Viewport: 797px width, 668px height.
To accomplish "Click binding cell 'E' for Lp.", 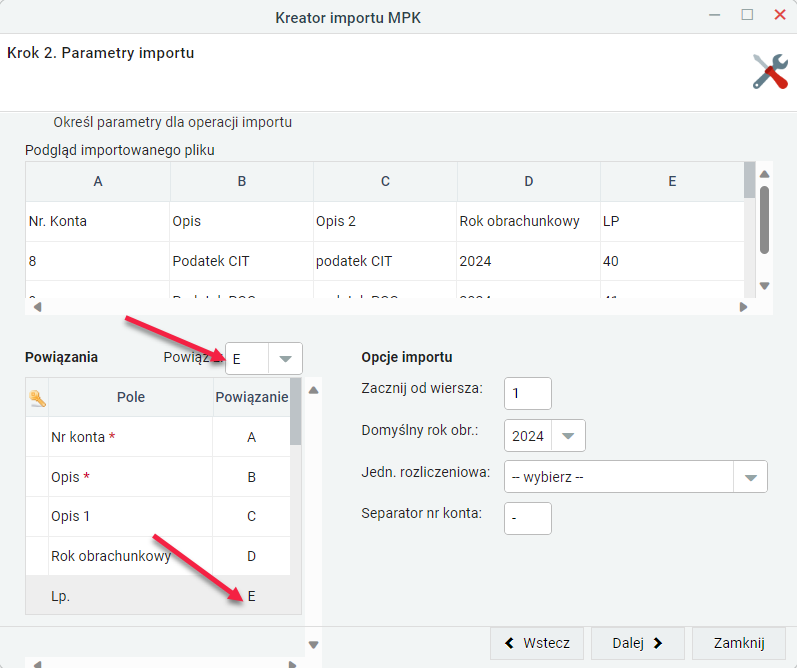I will click(x=251, y=596).
